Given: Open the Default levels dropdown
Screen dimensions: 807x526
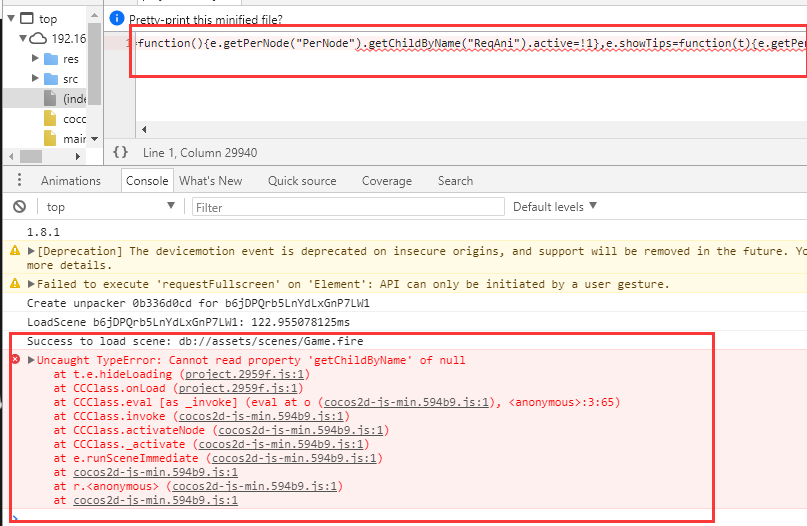Looking at the screenshot, I should click(x=555, y=206).
